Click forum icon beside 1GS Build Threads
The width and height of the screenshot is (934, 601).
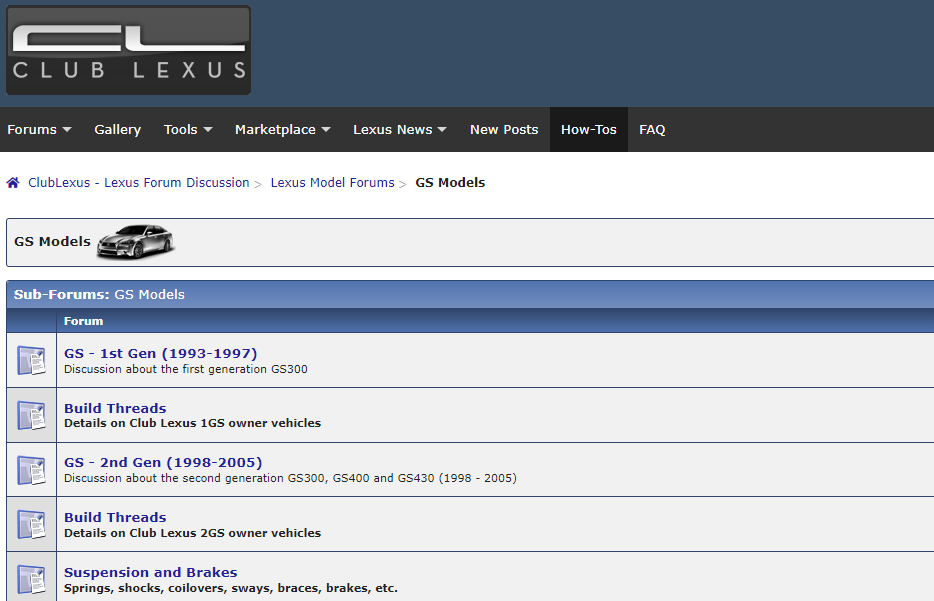(32, 415)
